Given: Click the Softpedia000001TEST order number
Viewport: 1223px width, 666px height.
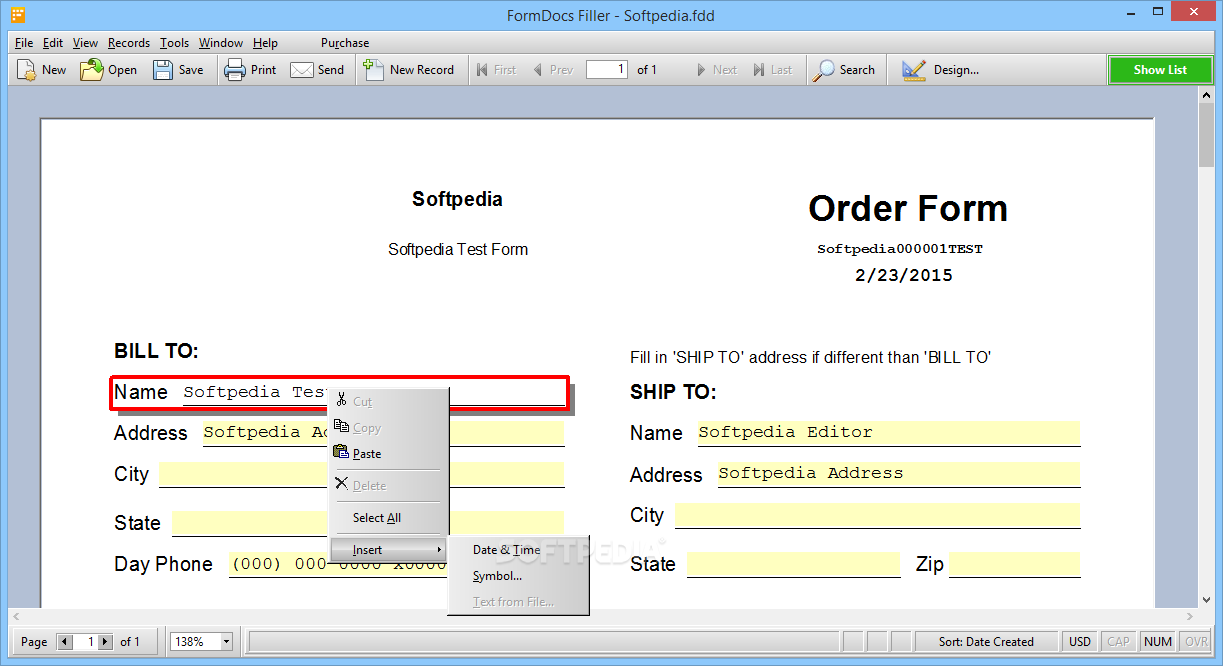Looking at the screenshot, I should [x=900, y=250].
